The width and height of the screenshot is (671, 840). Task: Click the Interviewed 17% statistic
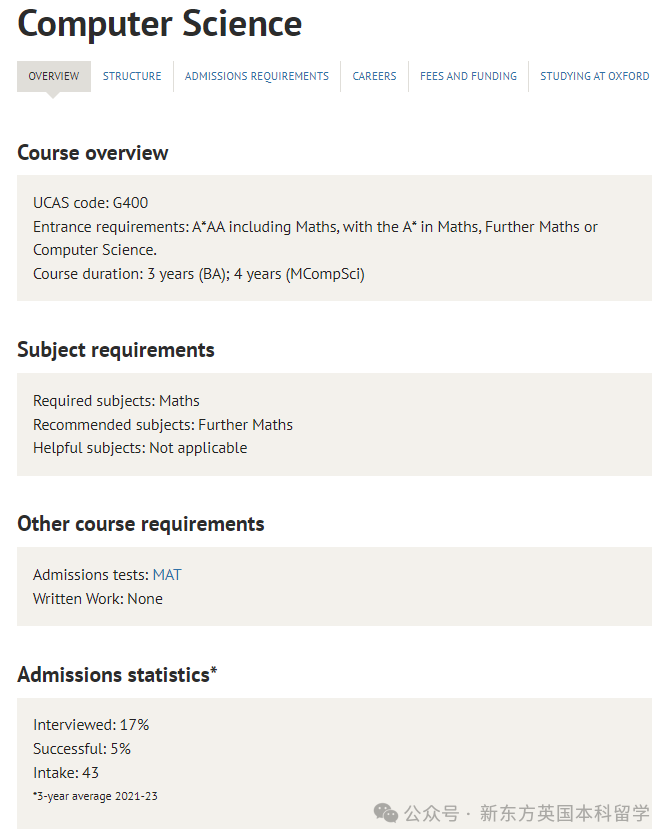(x=91, y=725)
